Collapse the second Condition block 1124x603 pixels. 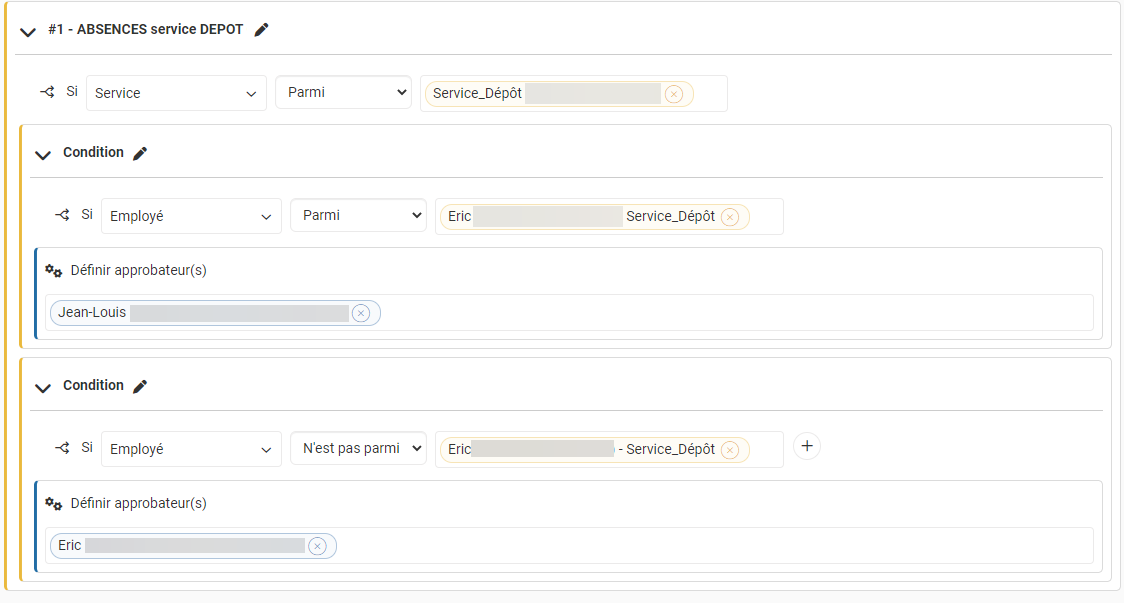pyautogui.click(x=43, y=387)
